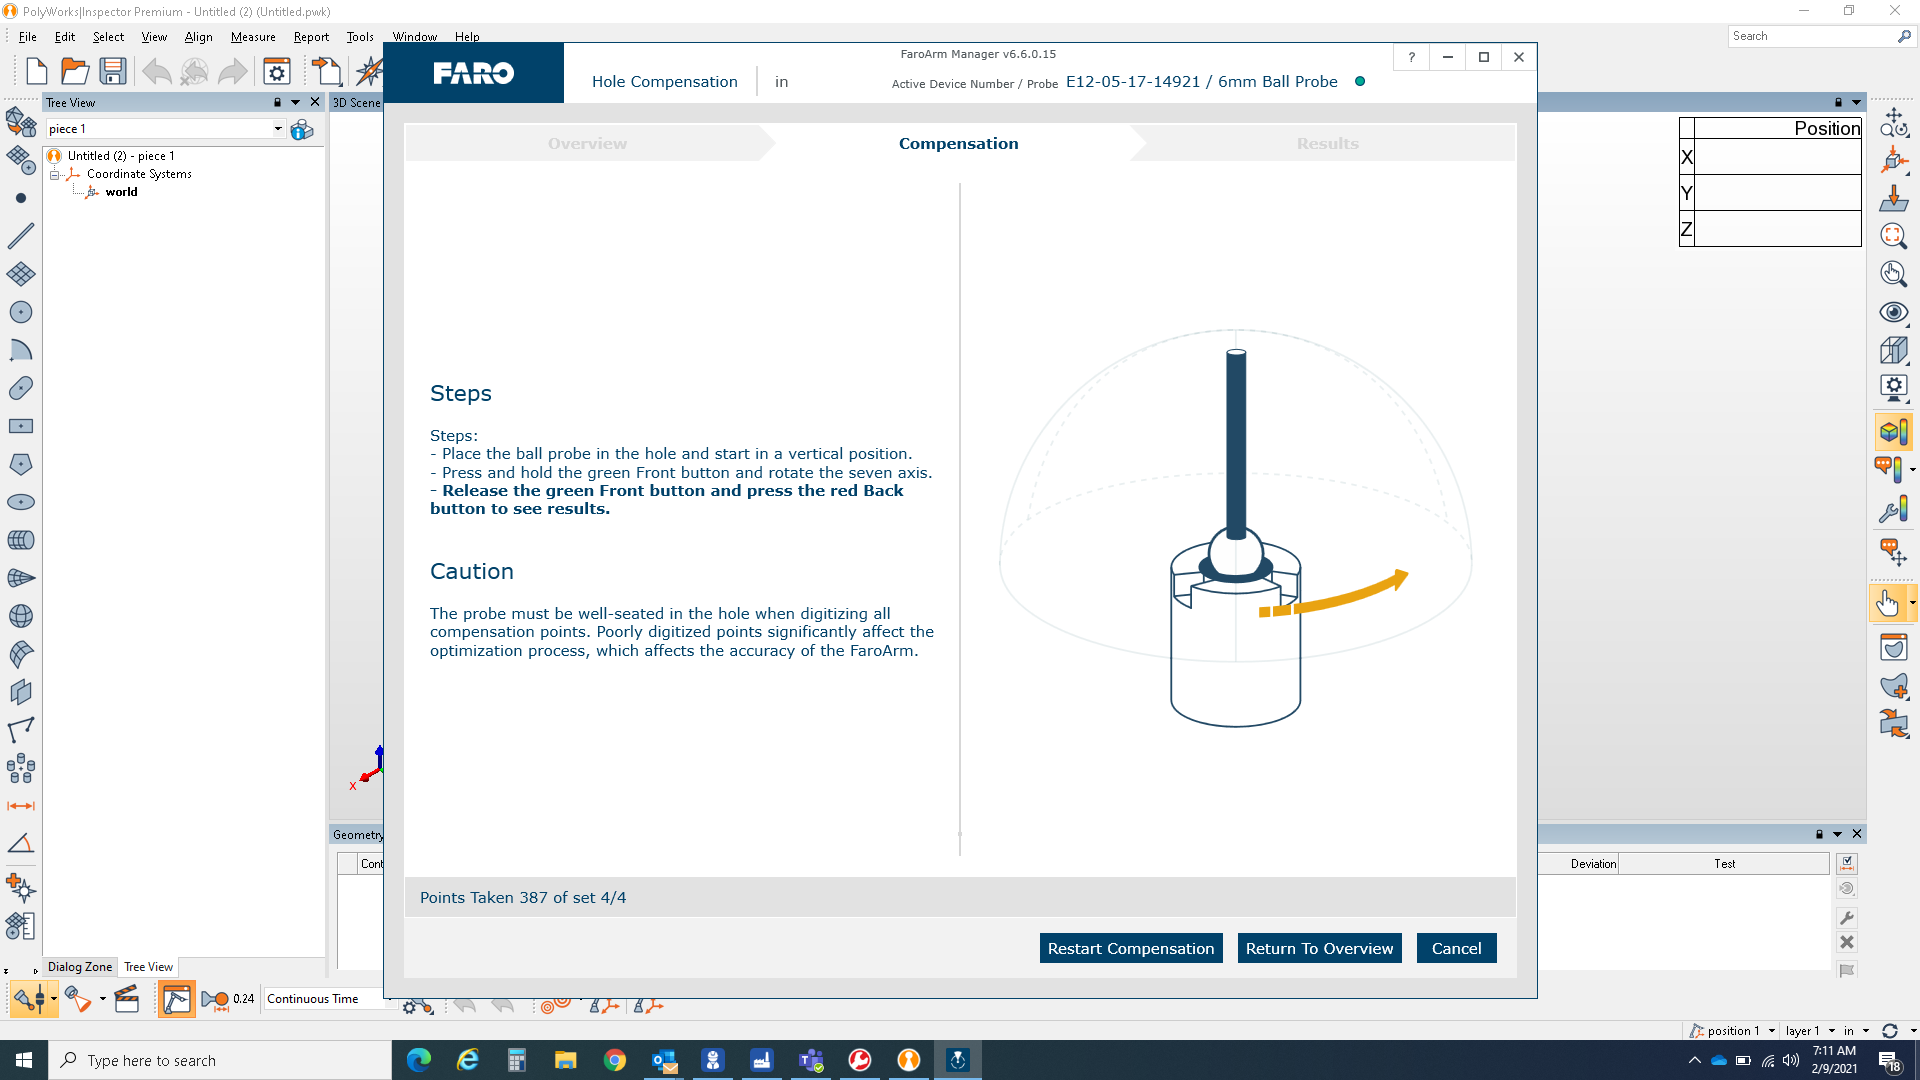Open the piece 1 dropdown
The image size is (1920, 1080).
coord(277,128)
